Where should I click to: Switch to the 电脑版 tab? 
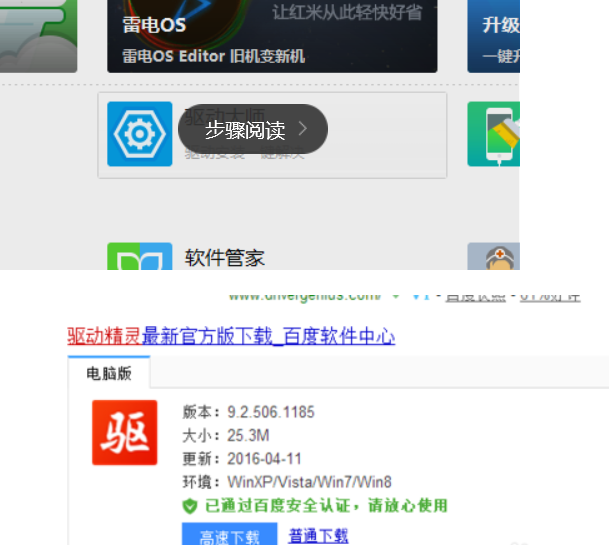(109, 373)
